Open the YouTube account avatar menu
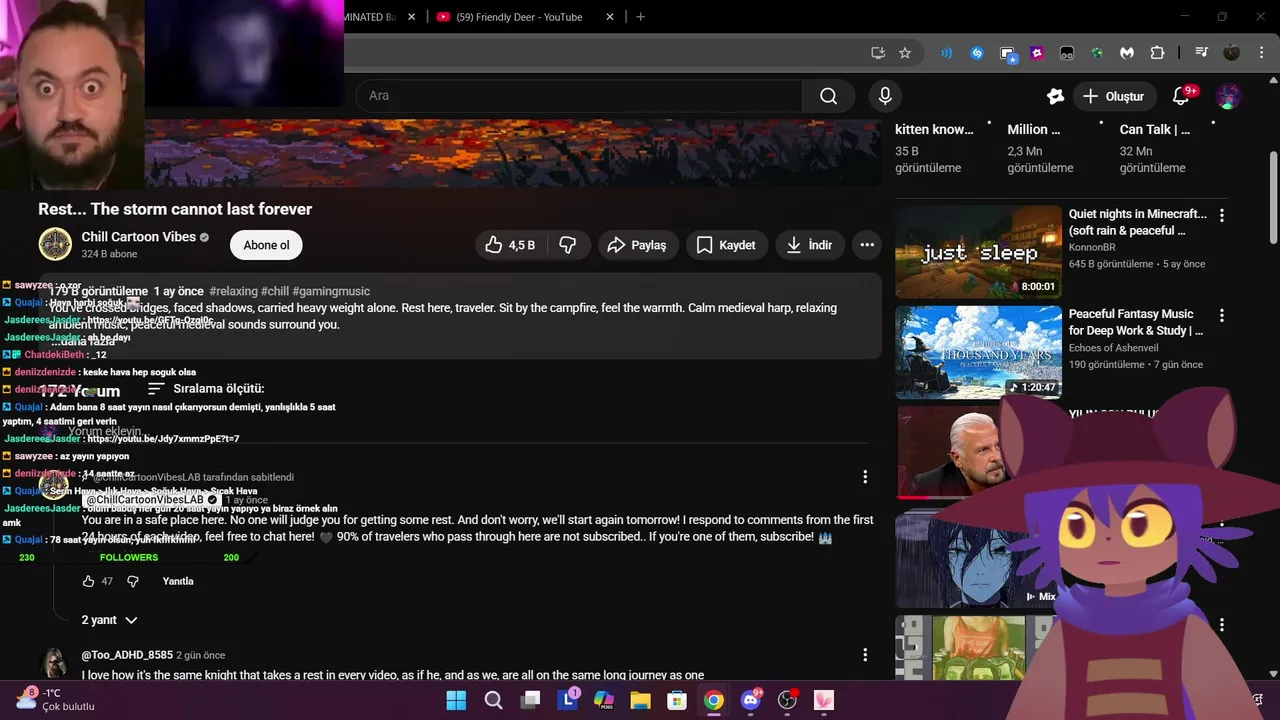Viewport: 1280px width, 720px height. click(x=1228, y=96)
